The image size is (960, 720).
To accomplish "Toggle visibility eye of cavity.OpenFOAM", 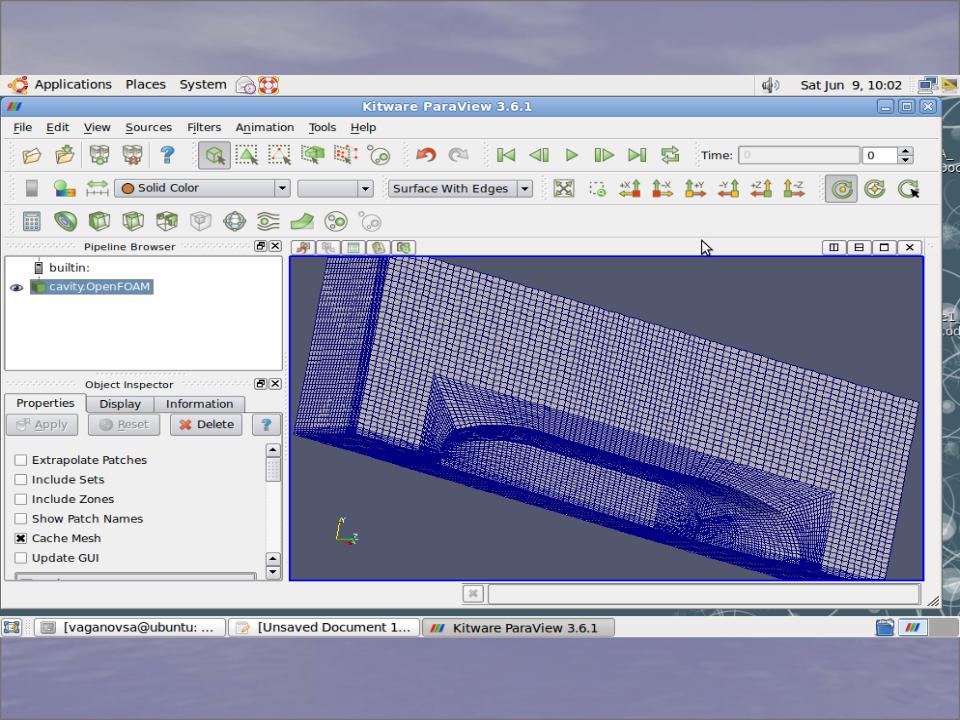I will (x=17, y=287).
